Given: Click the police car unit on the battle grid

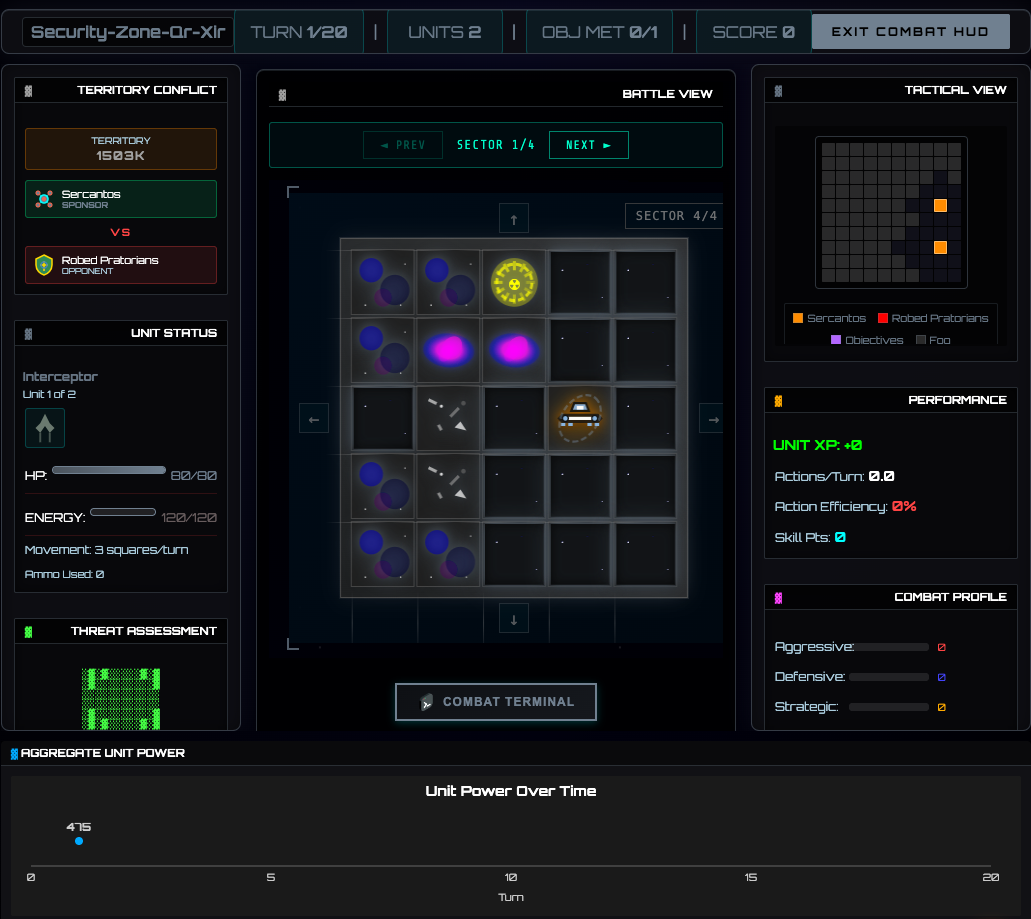Looking at the screenshot, I should pyautogui.click(x=579, y=418).
